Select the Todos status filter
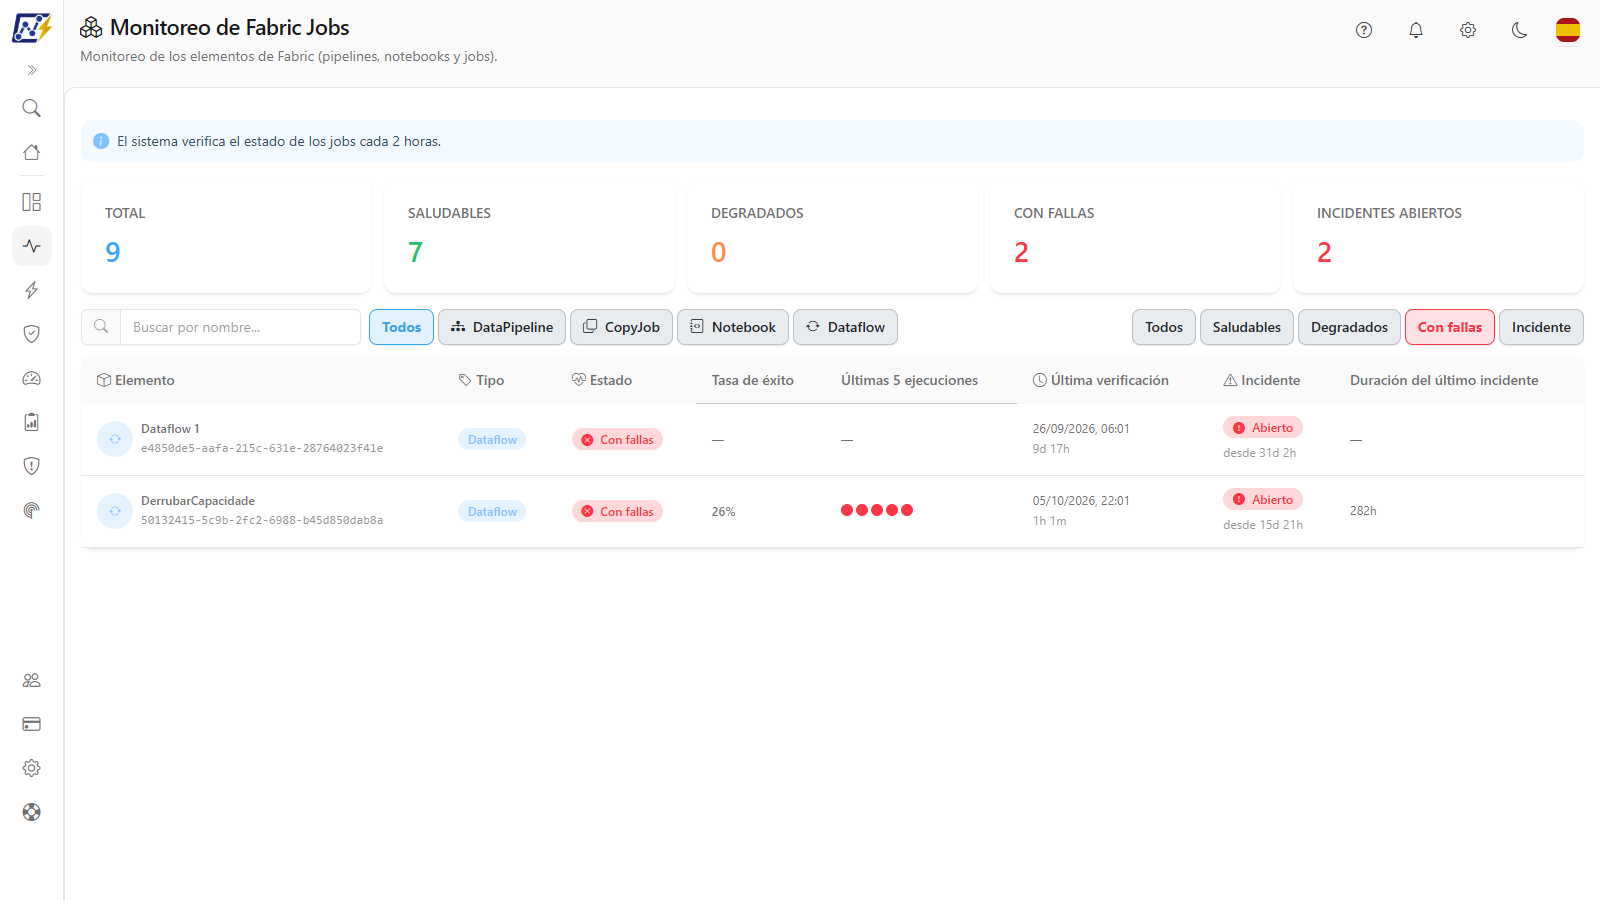Screen dimensions: 1600x900 [1164, 327]
